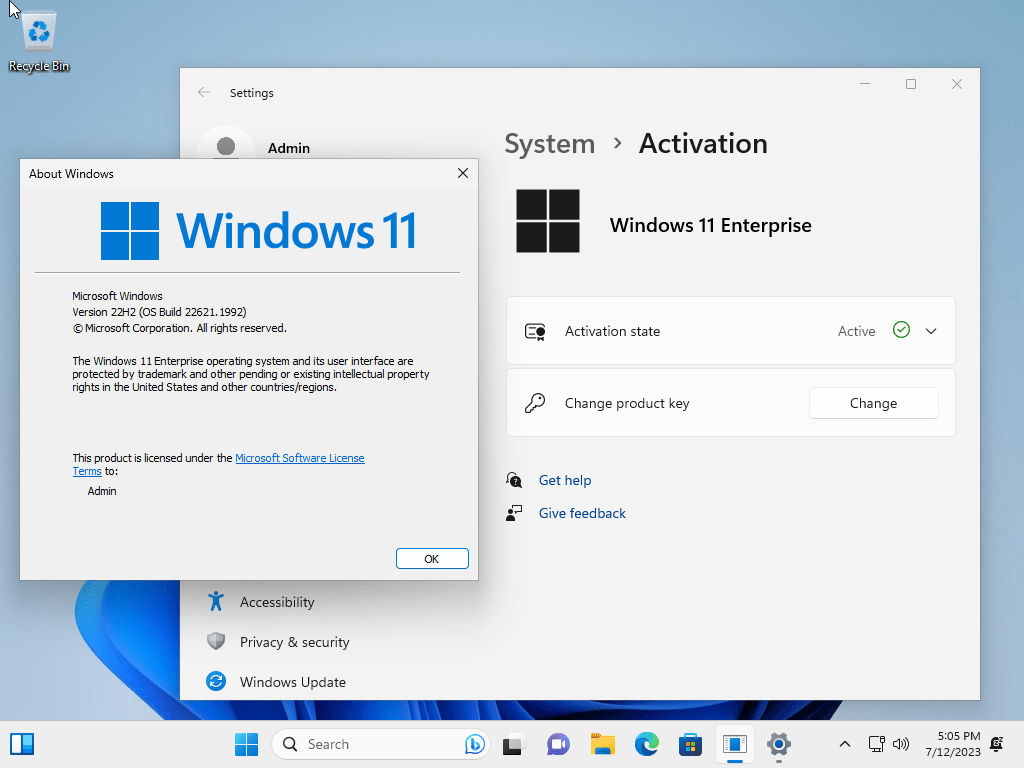Open the Start menu

(x=247, y=744)
